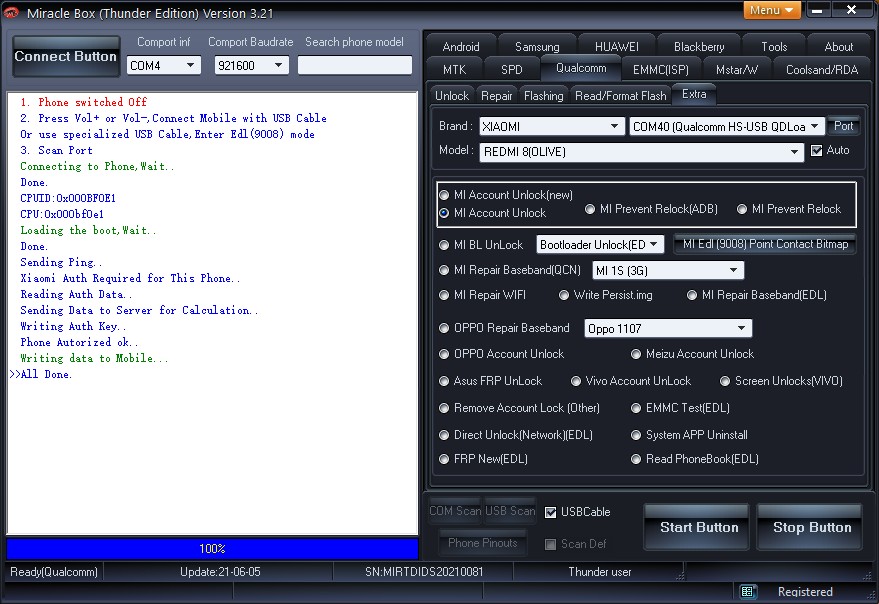Switch to the EMMC(ISP) tab
The width and height of the screenshot is (879, 604).
click(660, 70)
